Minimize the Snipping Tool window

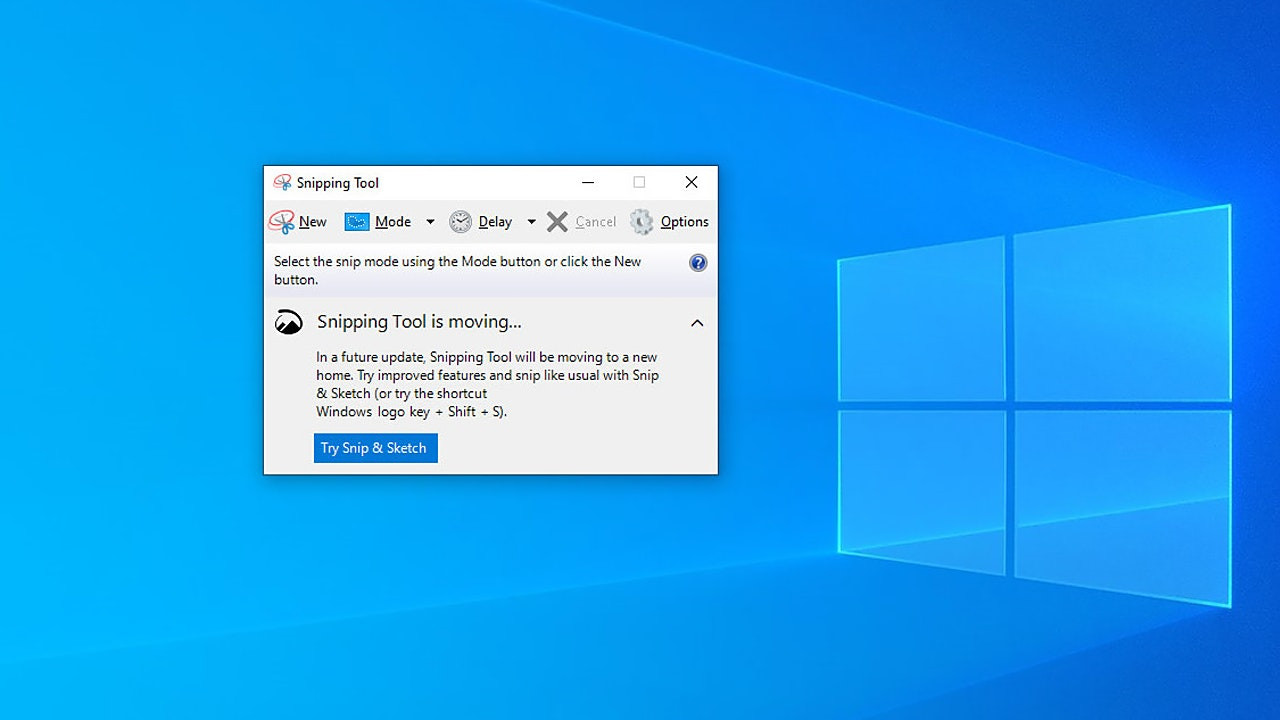(588, 182)
